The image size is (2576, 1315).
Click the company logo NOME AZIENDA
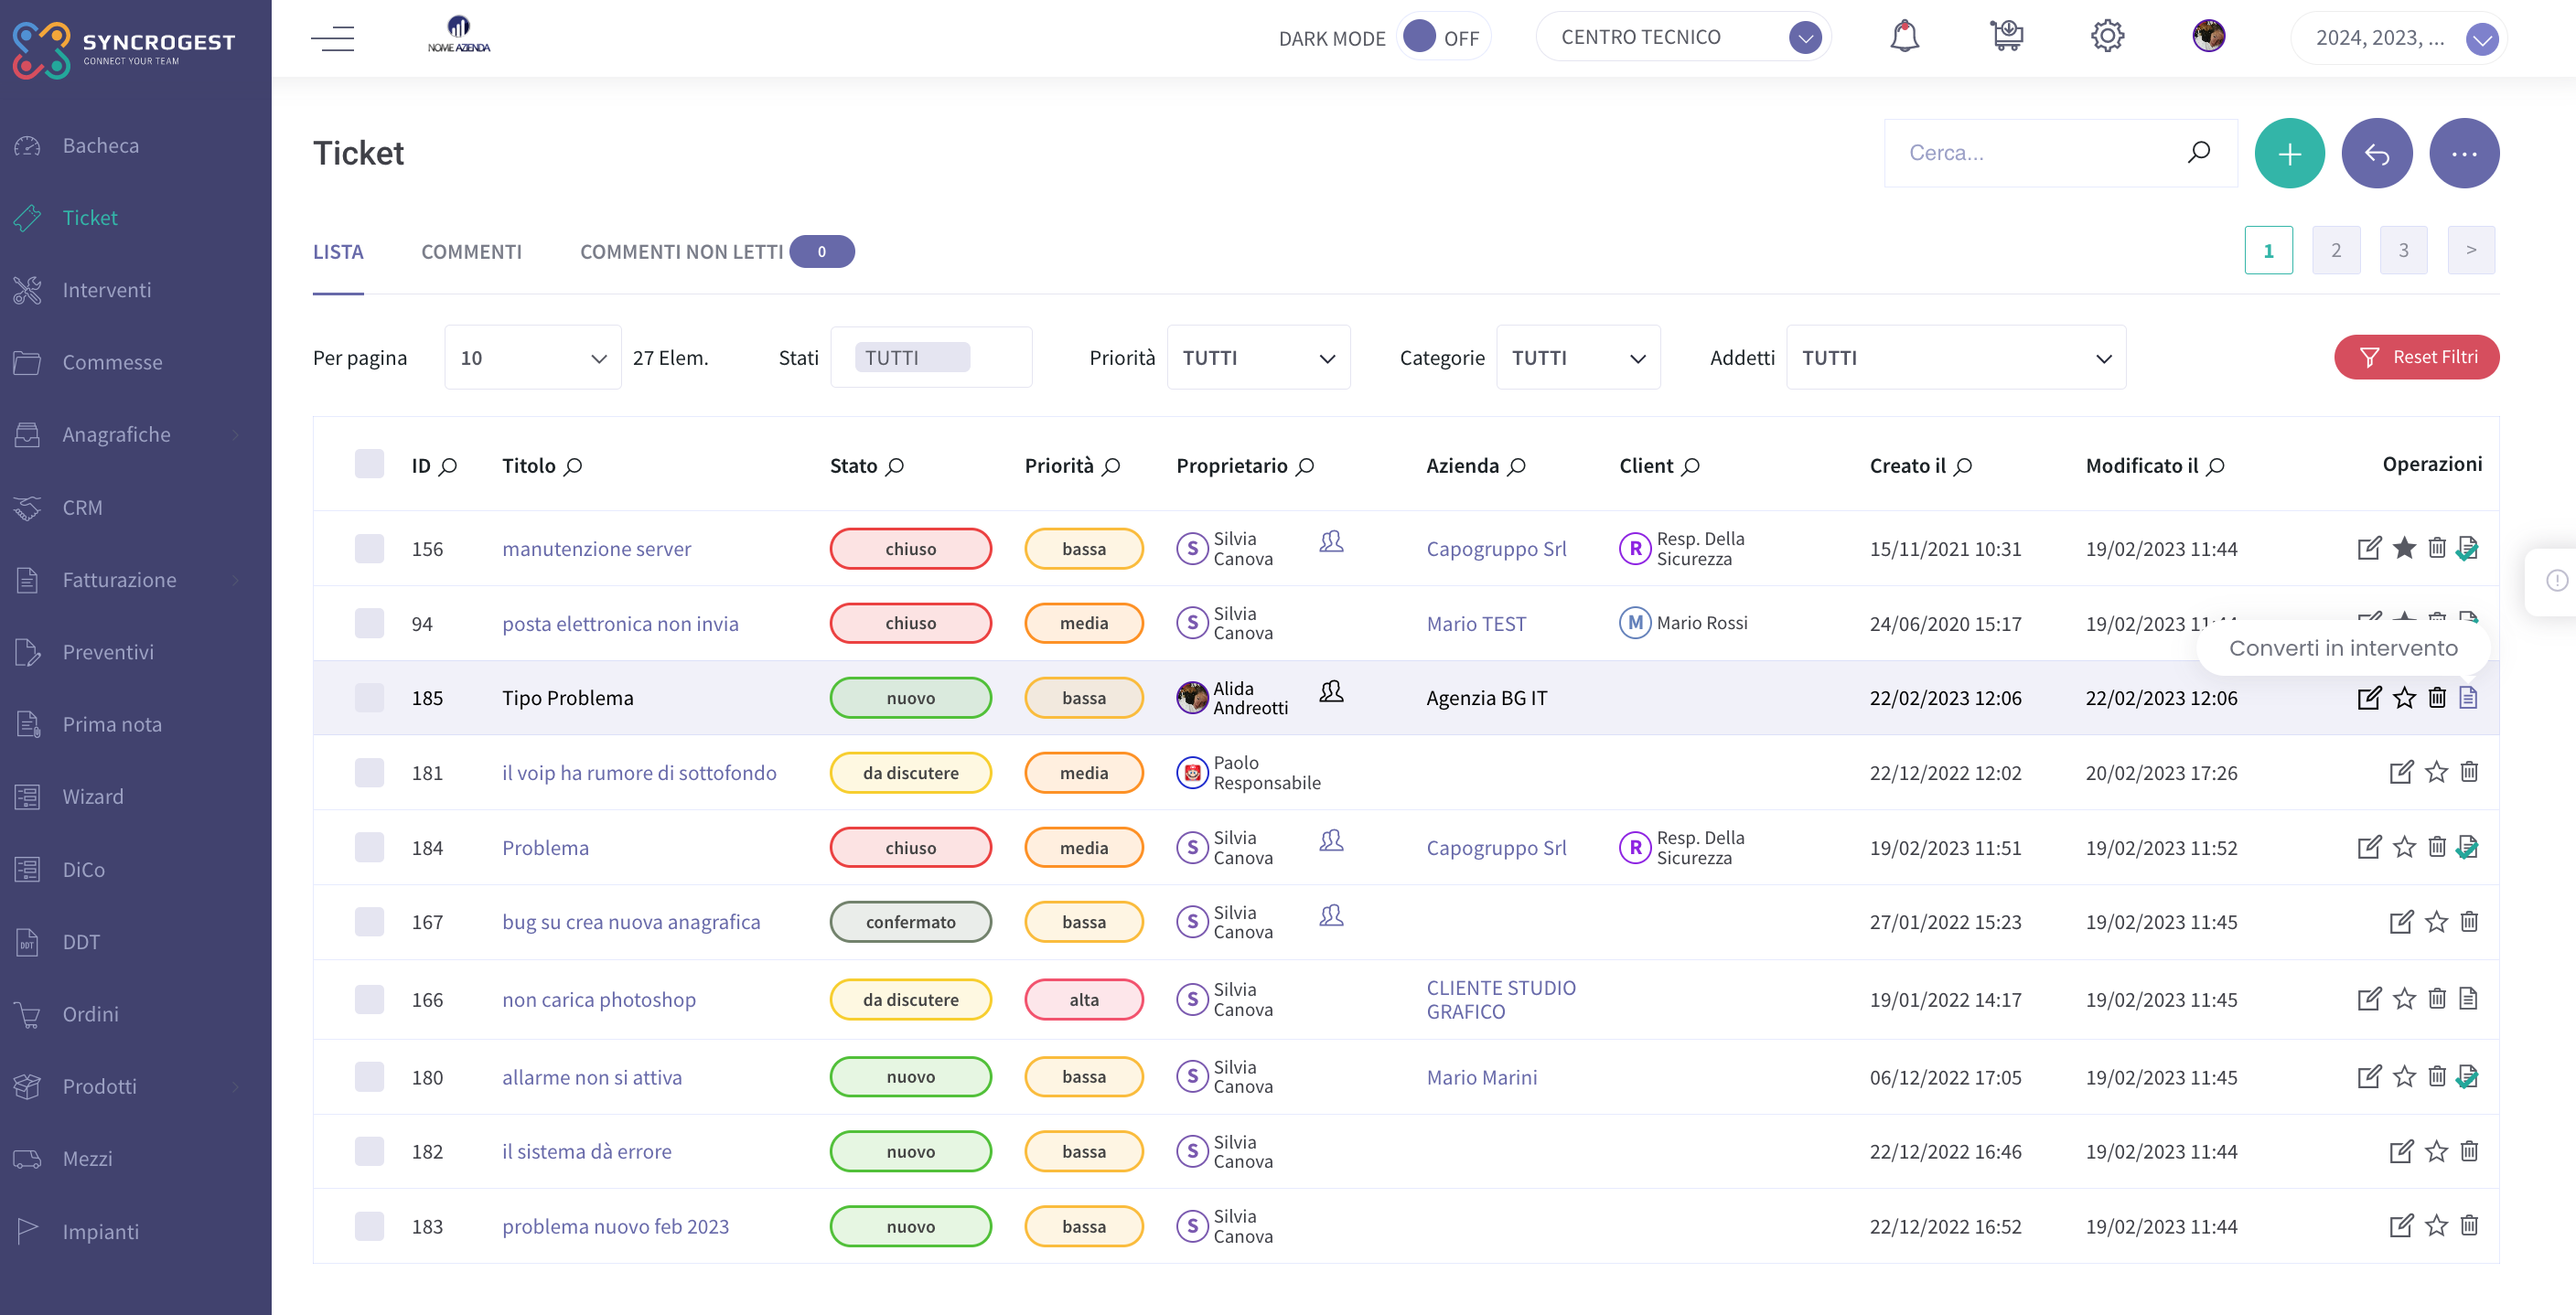pyautogui.click(x=459, y=35)
